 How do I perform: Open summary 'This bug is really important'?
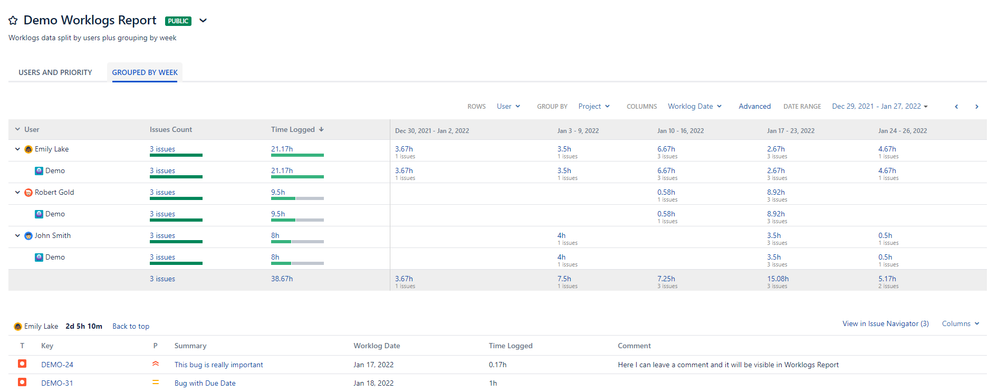click(x=218, y=365)
